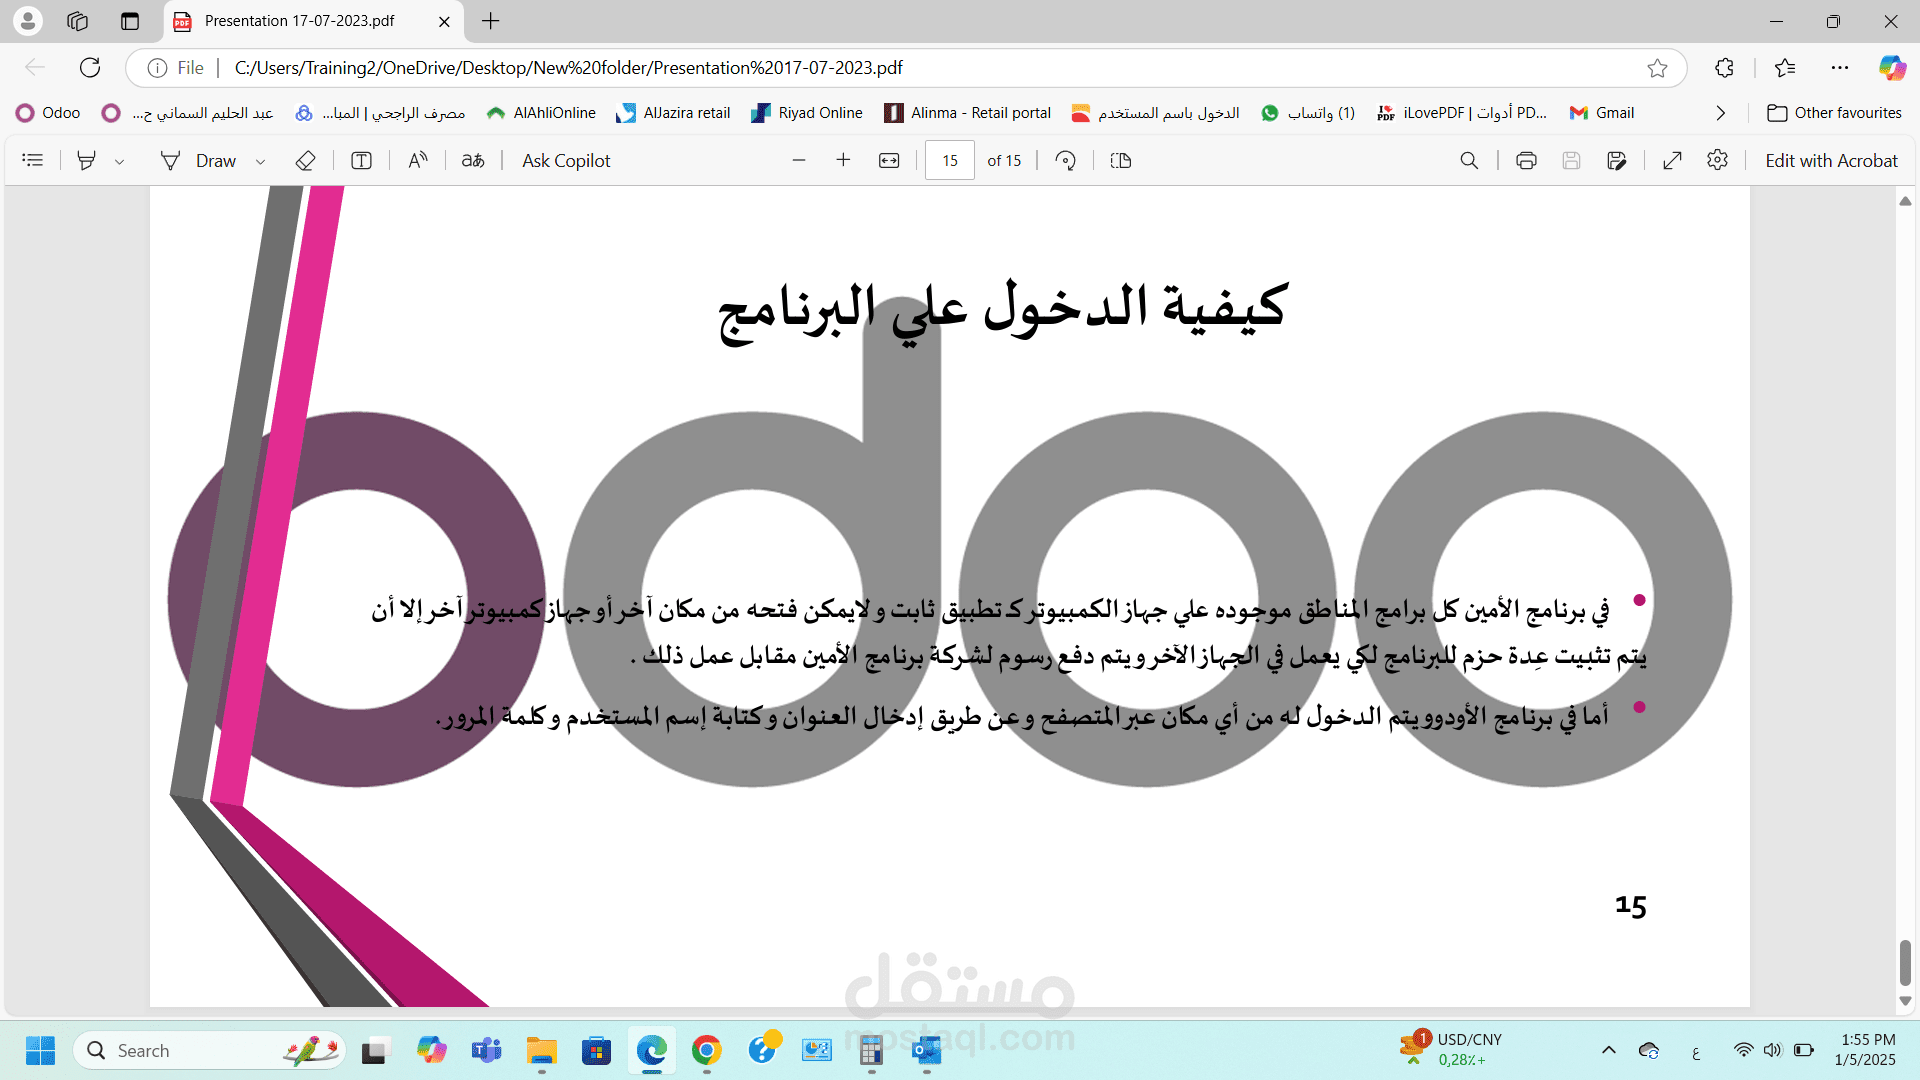The width and height of the screenshot is (1920, 1080).
Task: Select the Highlight tool
Action: (x=87, y=160)
